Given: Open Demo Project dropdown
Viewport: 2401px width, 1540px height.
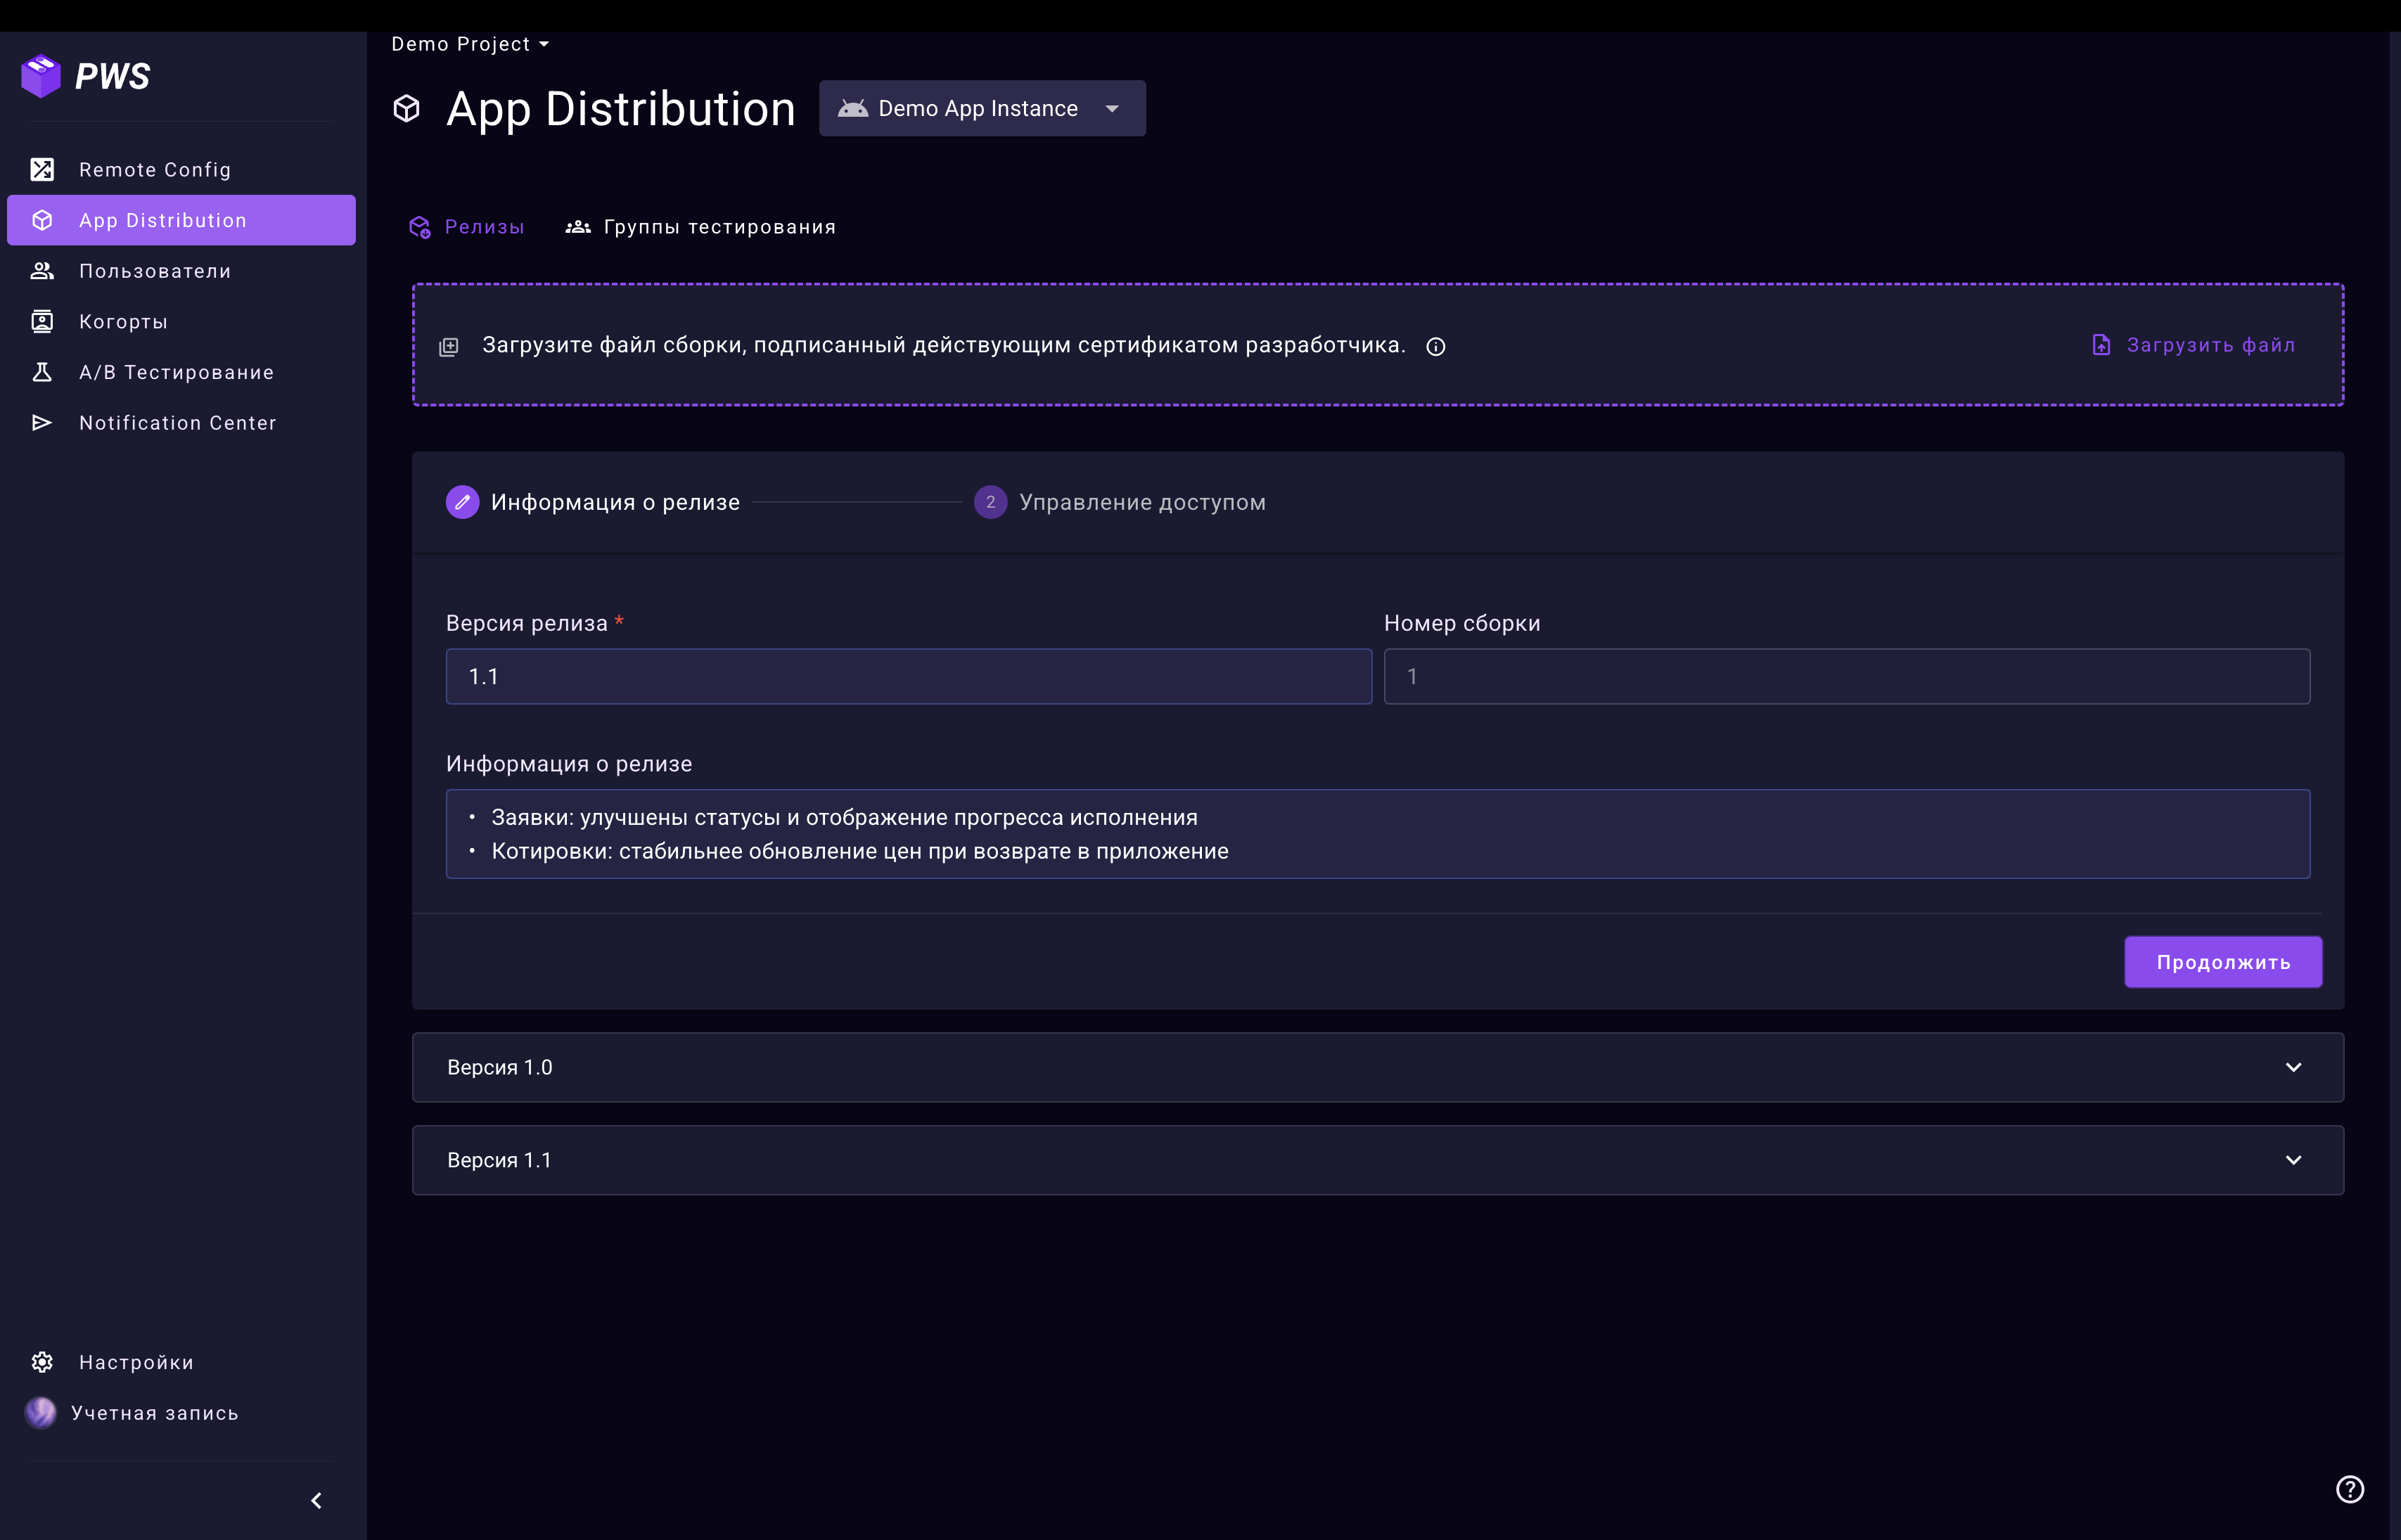Looking at the screenshot, I should [x=470, y=44].
